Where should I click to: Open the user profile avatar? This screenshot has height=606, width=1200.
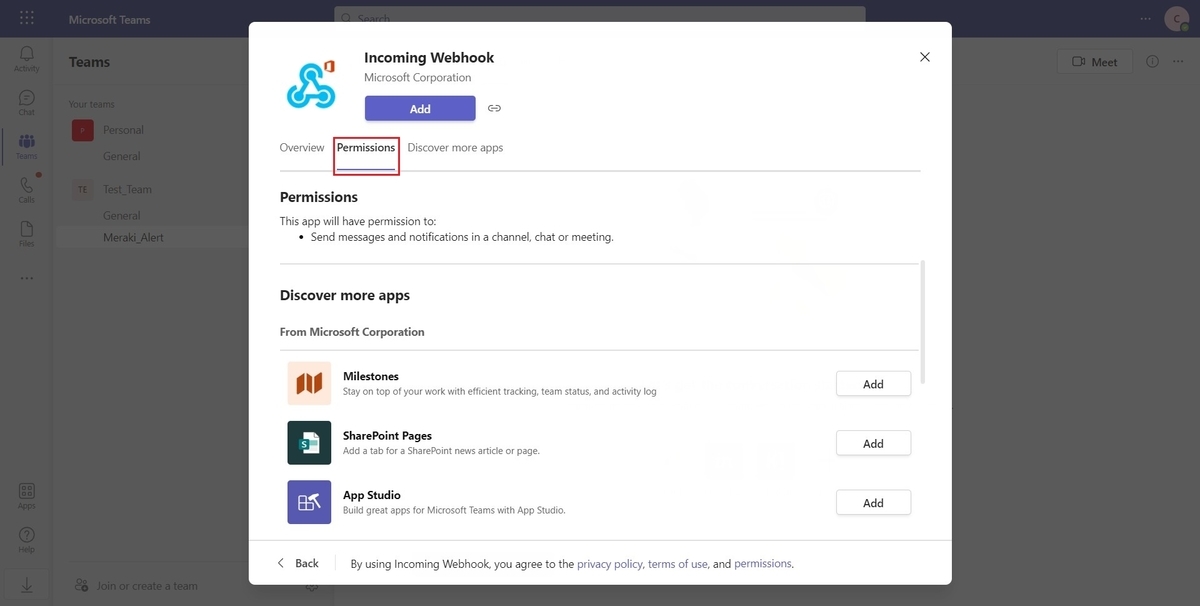[1175, 19]
